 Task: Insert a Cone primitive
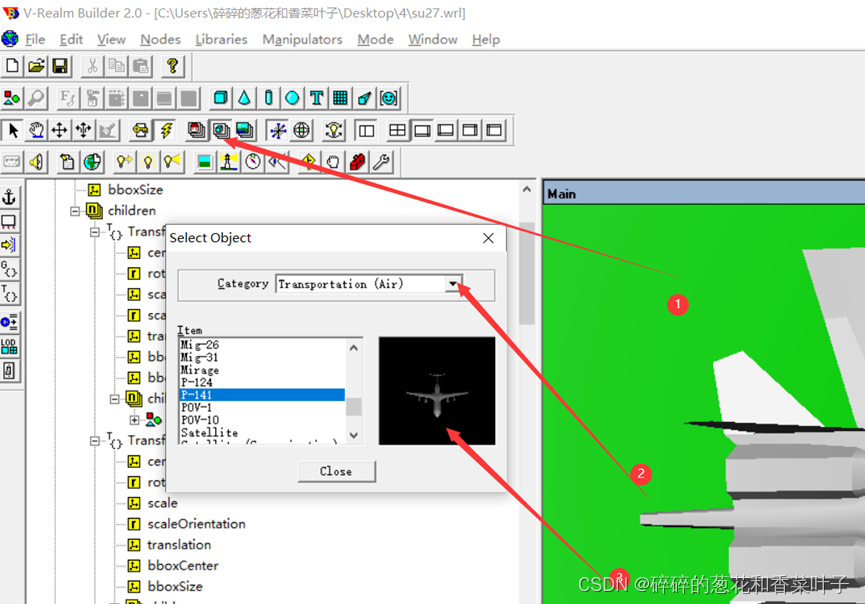point(244,98)
